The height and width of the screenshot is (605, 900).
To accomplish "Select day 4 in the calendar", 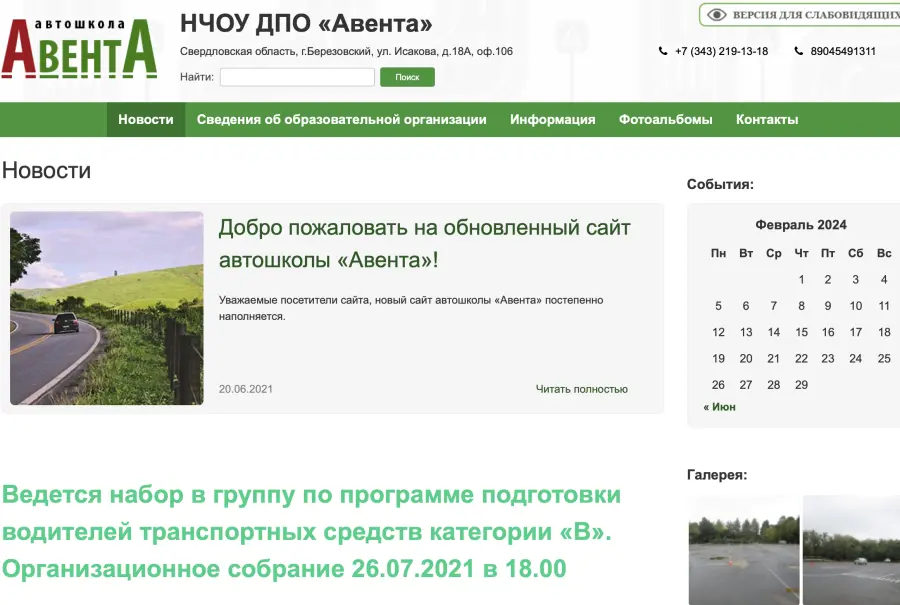I will [884, 280].
